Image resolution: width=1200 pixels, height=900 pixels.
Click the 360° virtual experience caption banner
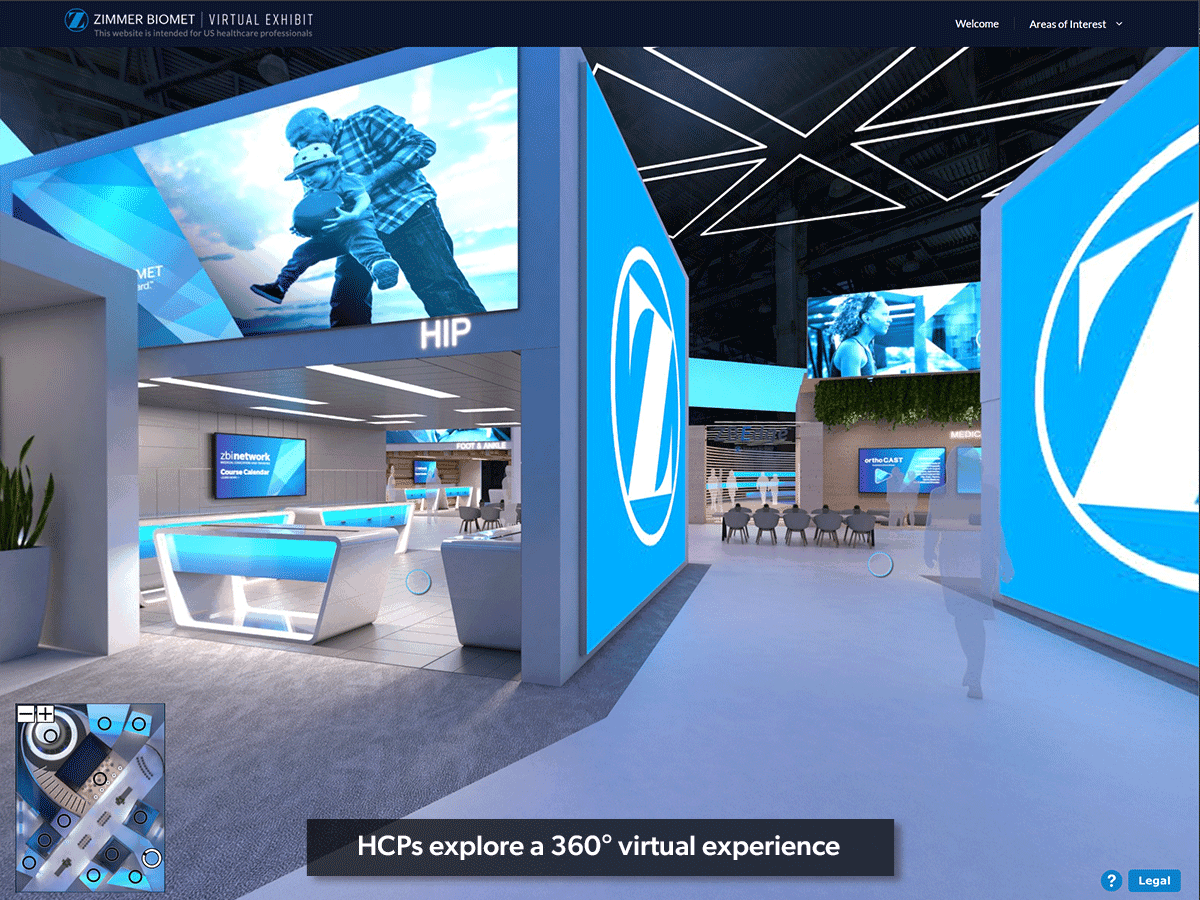point(599,847)
